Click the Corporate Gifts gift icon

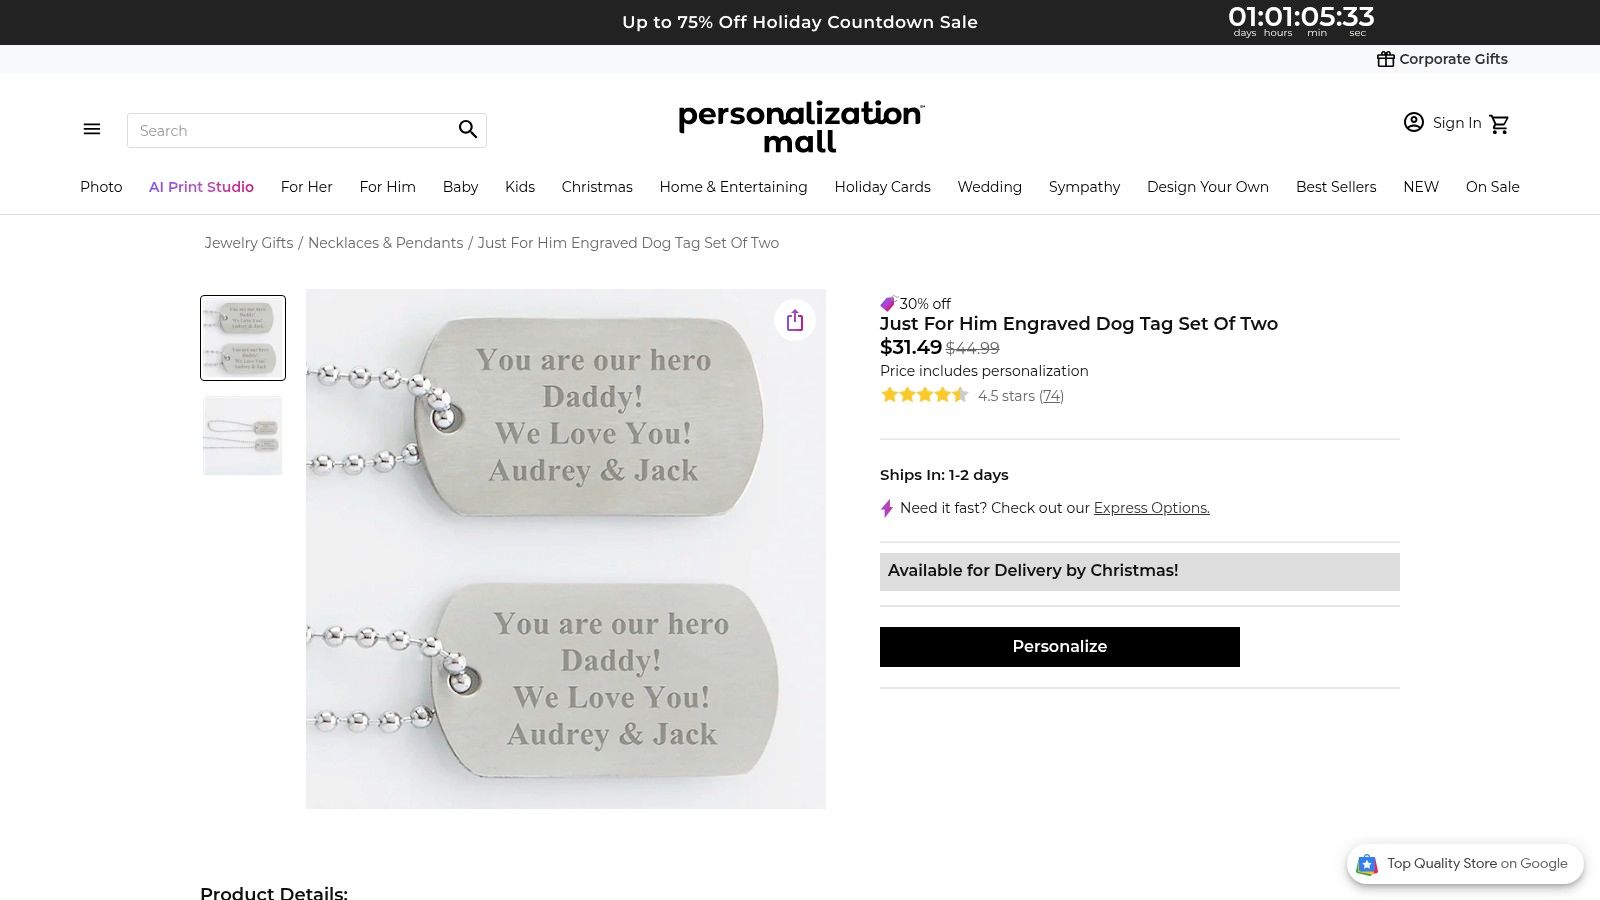pos(1386,59)
